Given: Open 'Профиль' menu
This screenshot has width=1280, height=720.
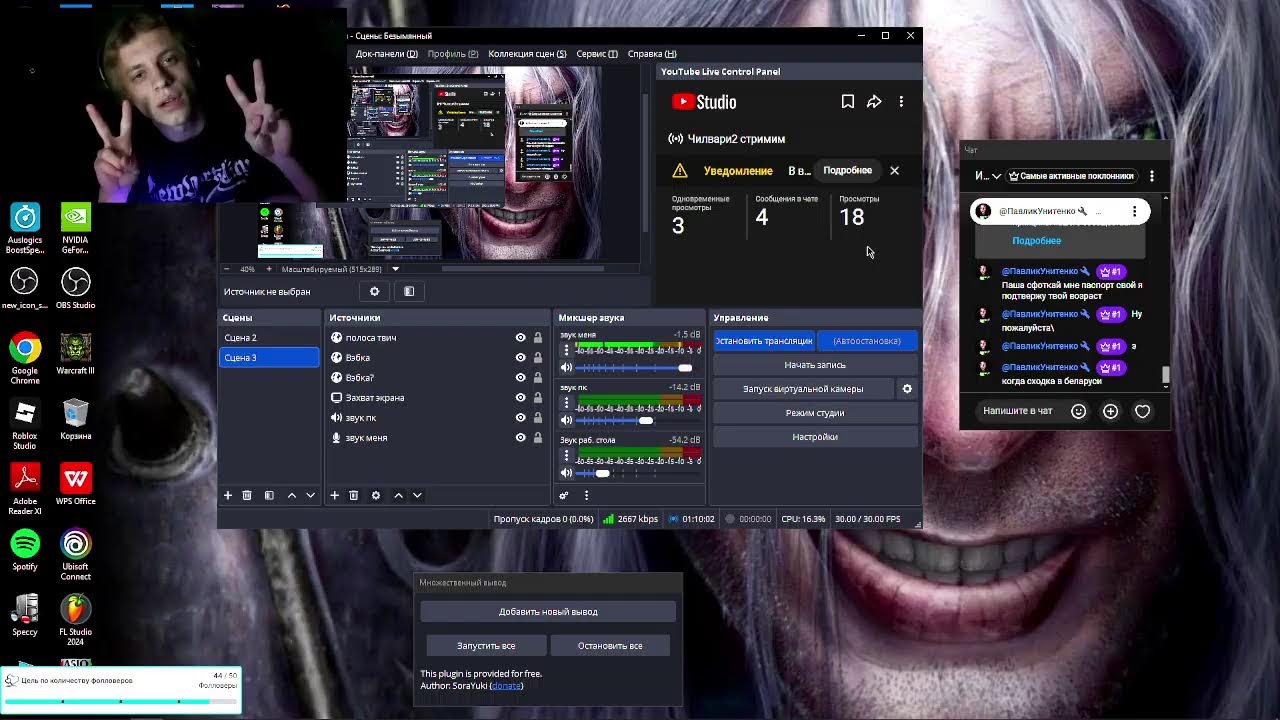Looking at the screenshot, I should (453, 54).
